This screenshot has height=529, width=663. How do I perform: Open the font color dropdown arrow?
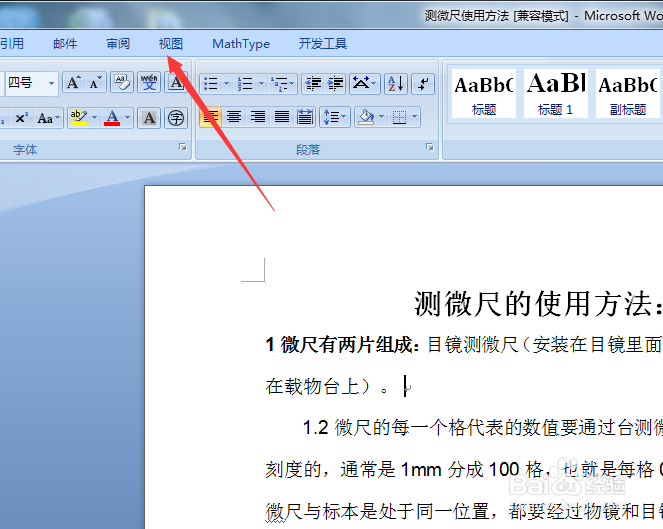tap(128, 118)
